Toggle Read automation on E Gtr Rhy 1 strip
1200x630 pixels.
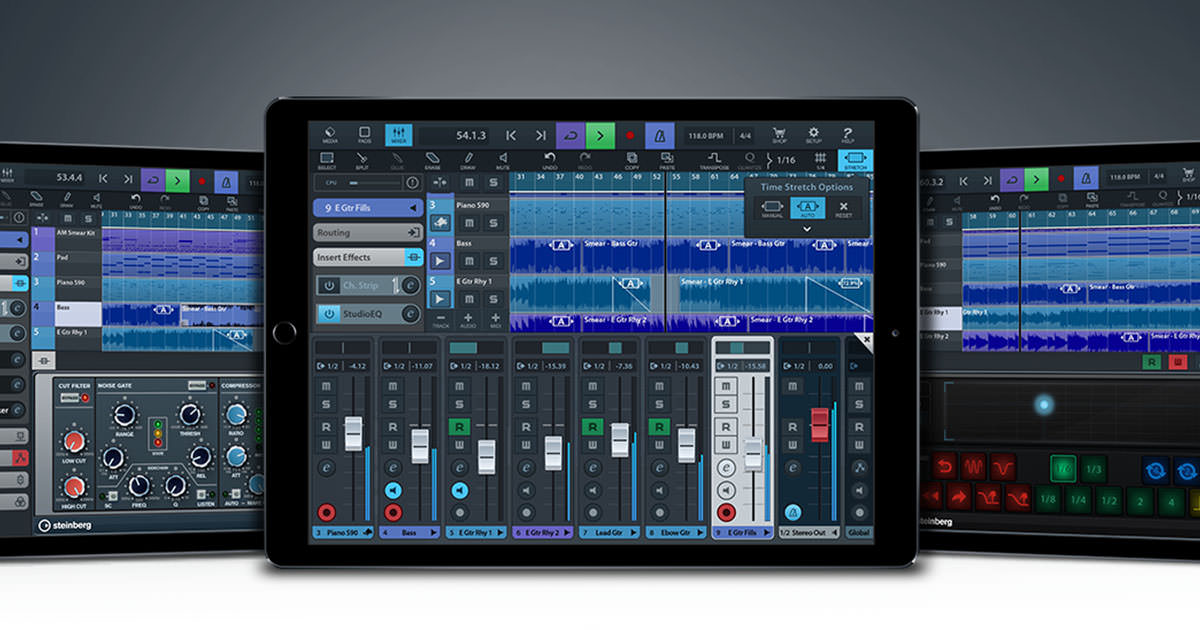[459, 427]
